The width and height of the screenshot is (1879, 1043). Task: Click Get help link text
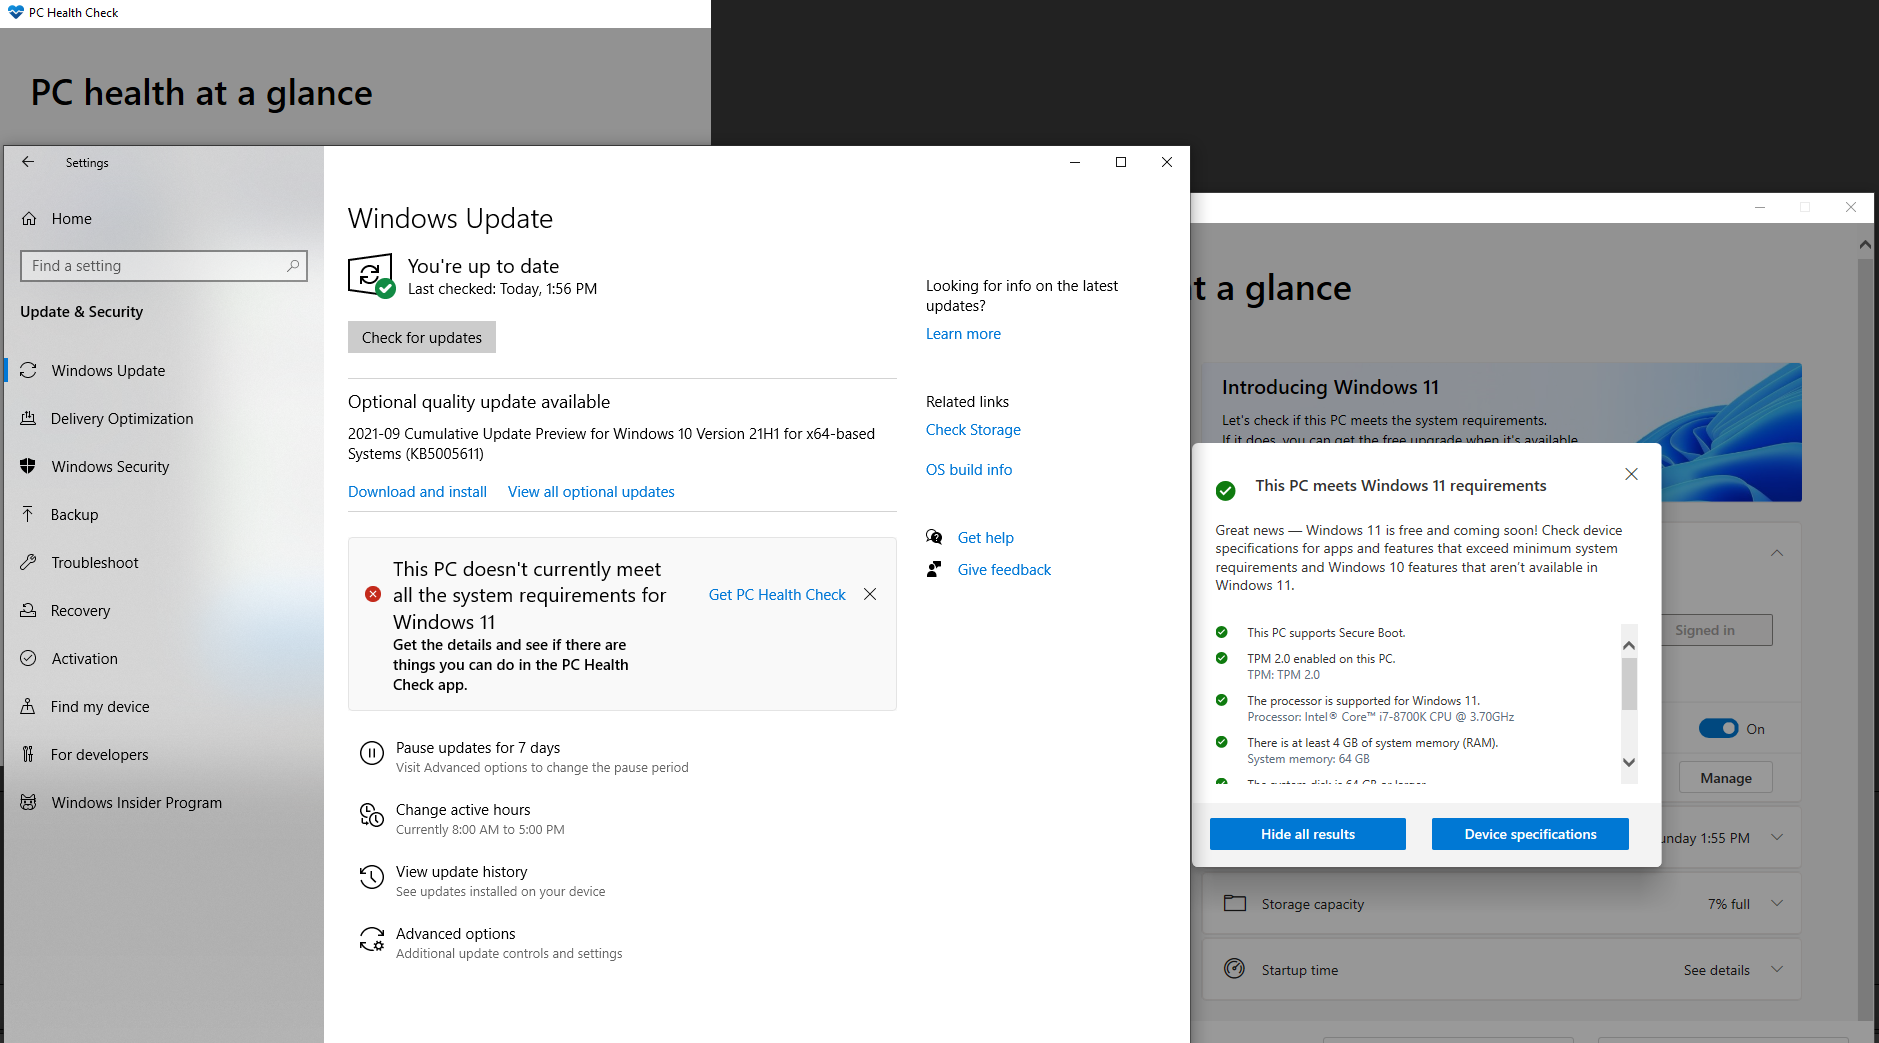tap(986, 538)
